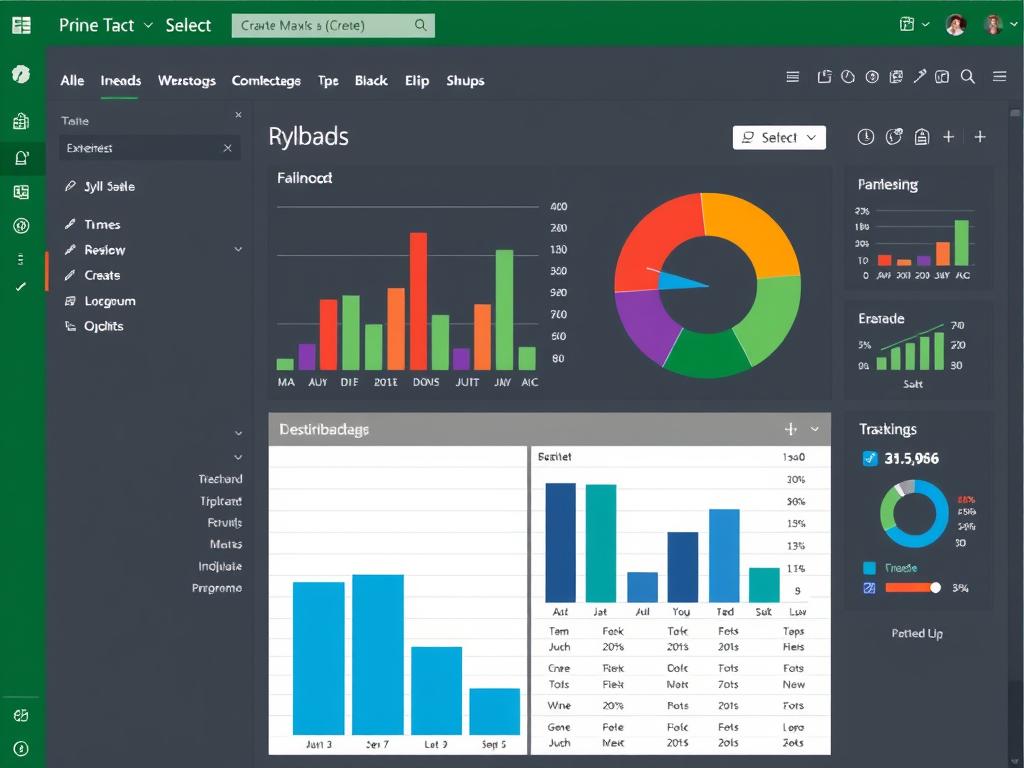Image resolution: width=1024 pixels, height=768 pixels.
Task: Open the building sidebar icon
Action: pyautogui.click(x=21, y=121)
